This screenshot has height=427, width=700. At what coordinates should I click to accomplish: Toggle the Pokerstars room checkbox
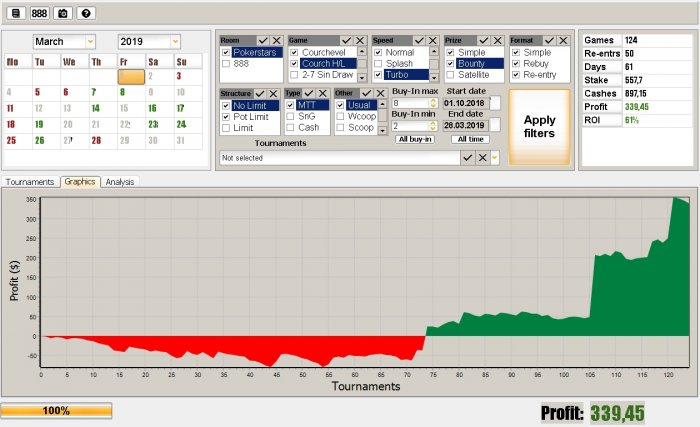tap(226, 52)
